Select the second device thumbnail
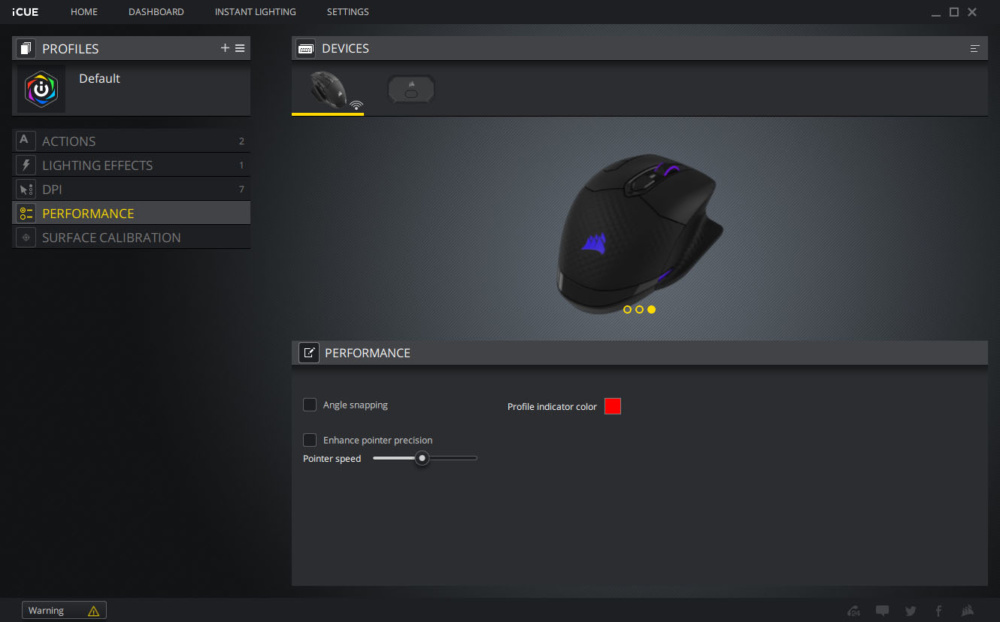Image resolution: width=1000 pixels, height=622 pixels. (411, 90)
